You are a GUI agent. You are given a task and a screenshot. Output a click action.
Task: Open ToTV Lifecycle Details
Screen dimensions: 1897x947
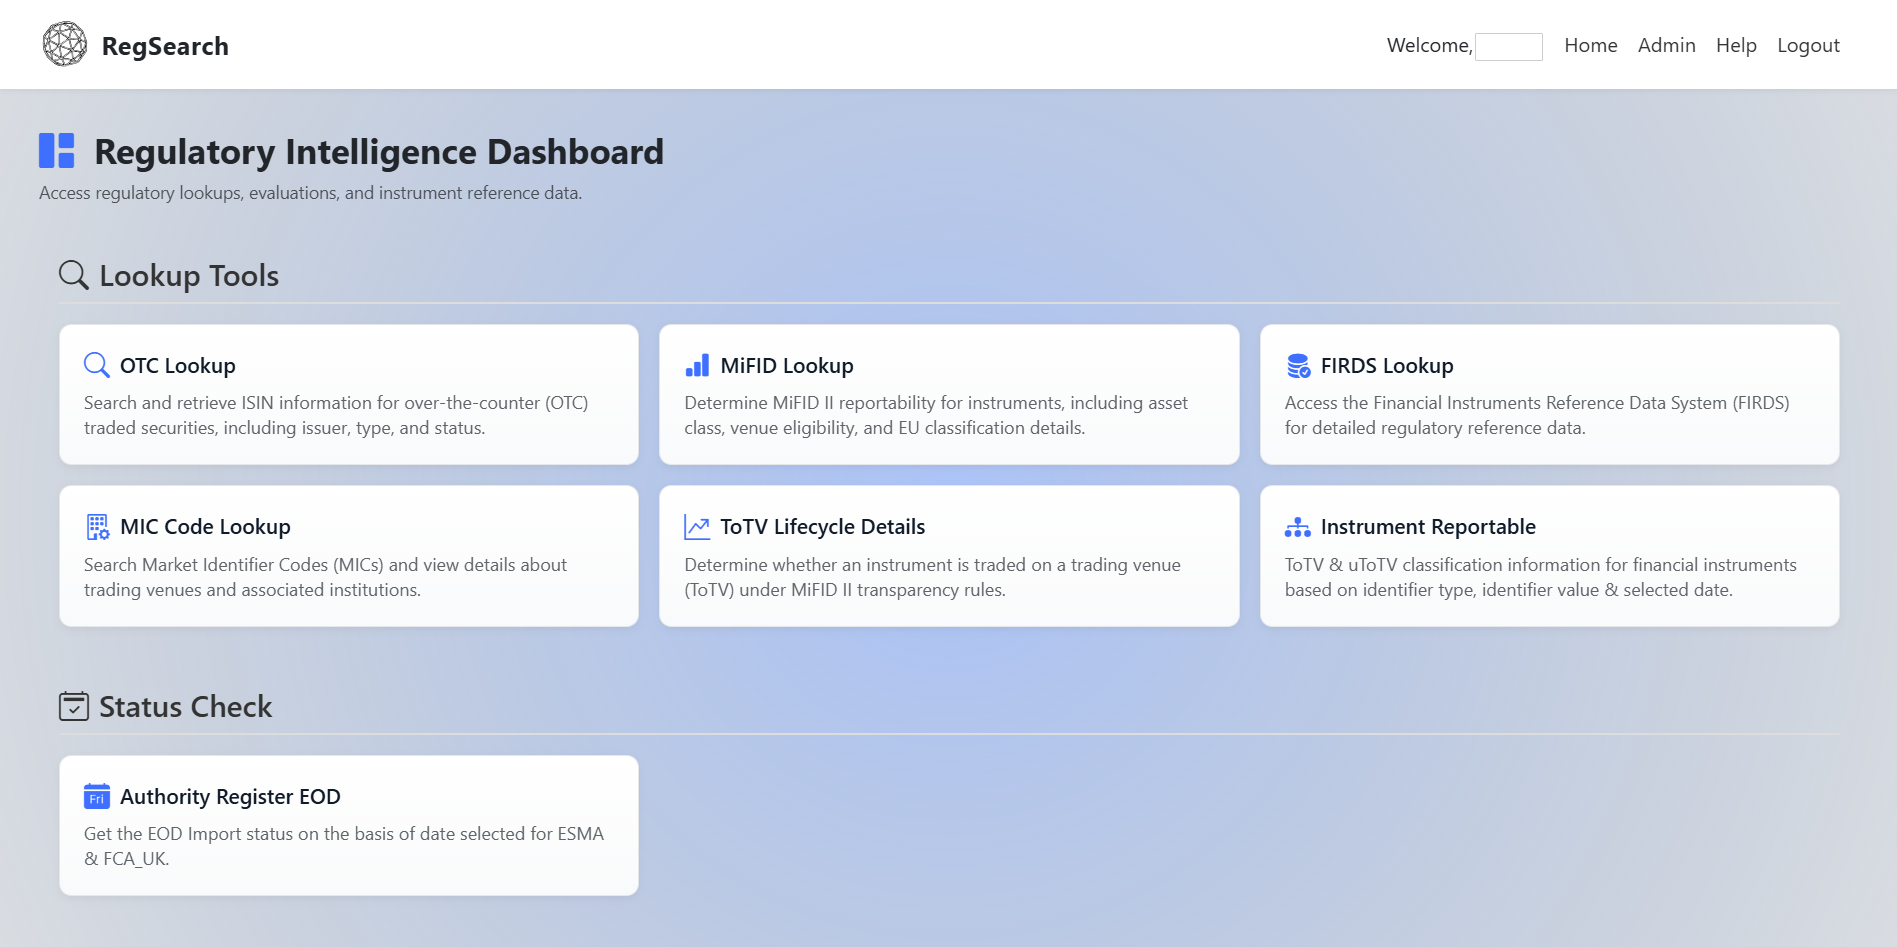tap(949, 556)
